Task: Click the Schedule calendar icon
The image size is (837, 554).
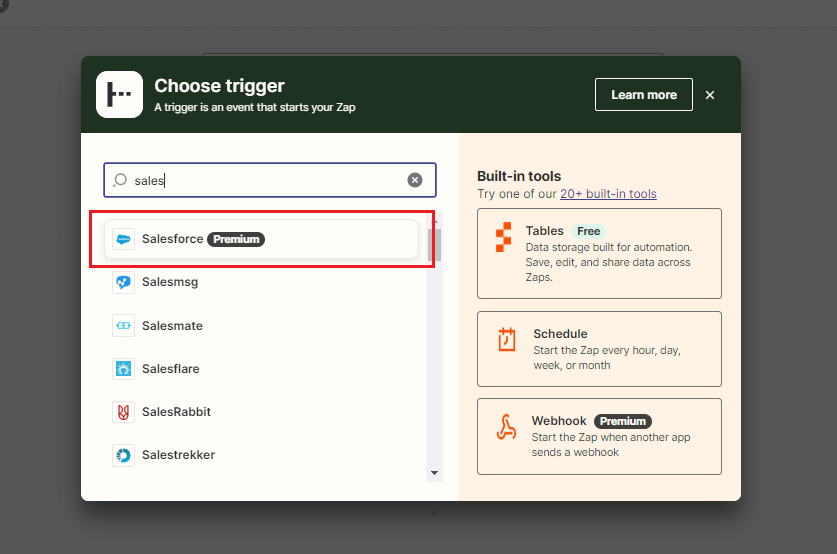Action: pyautogui.click(x=507, y=339)
